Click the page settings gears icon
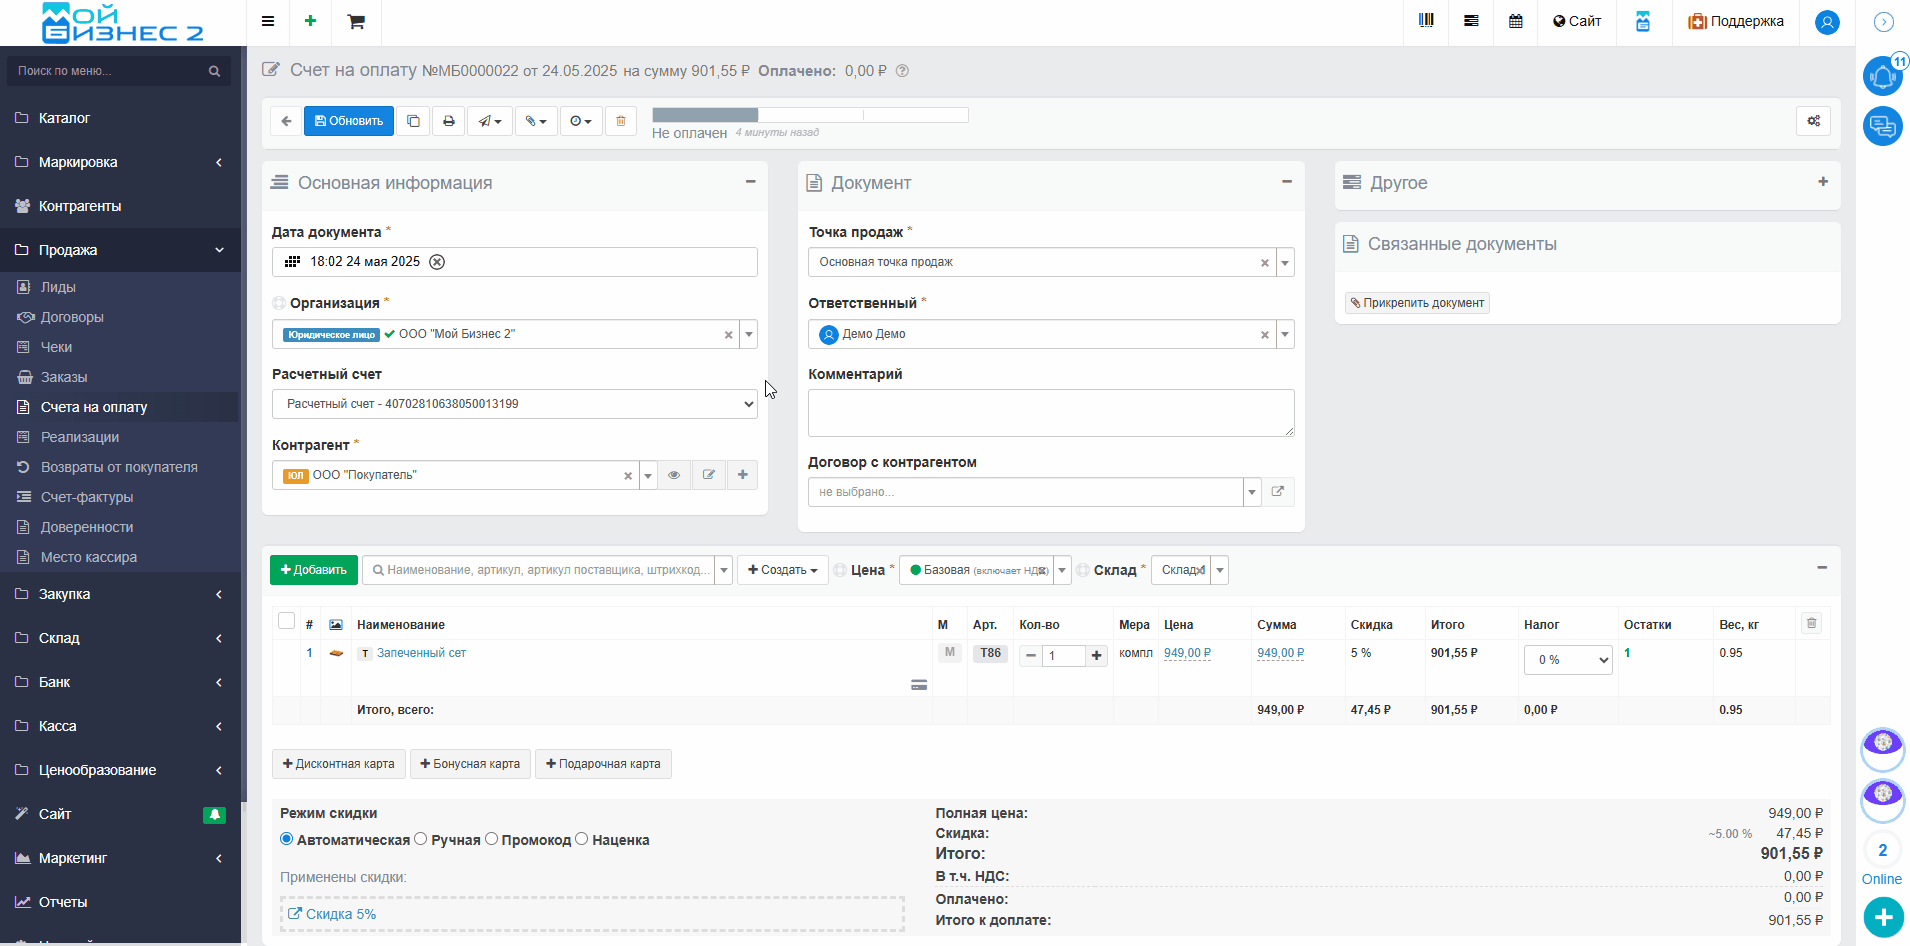The width and height of the screenshot is (1910, 946). pos(1814,121)
